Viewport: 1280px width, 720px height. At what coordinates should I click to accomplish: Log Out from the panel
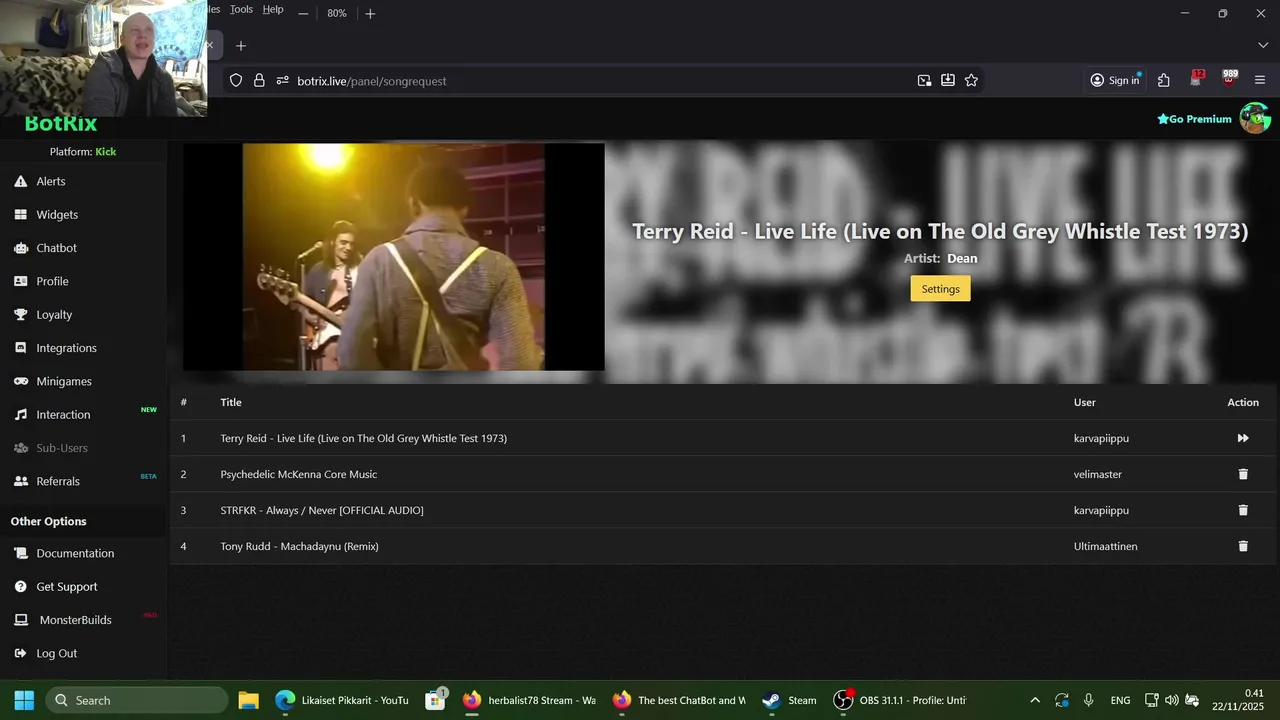[56, 653]
